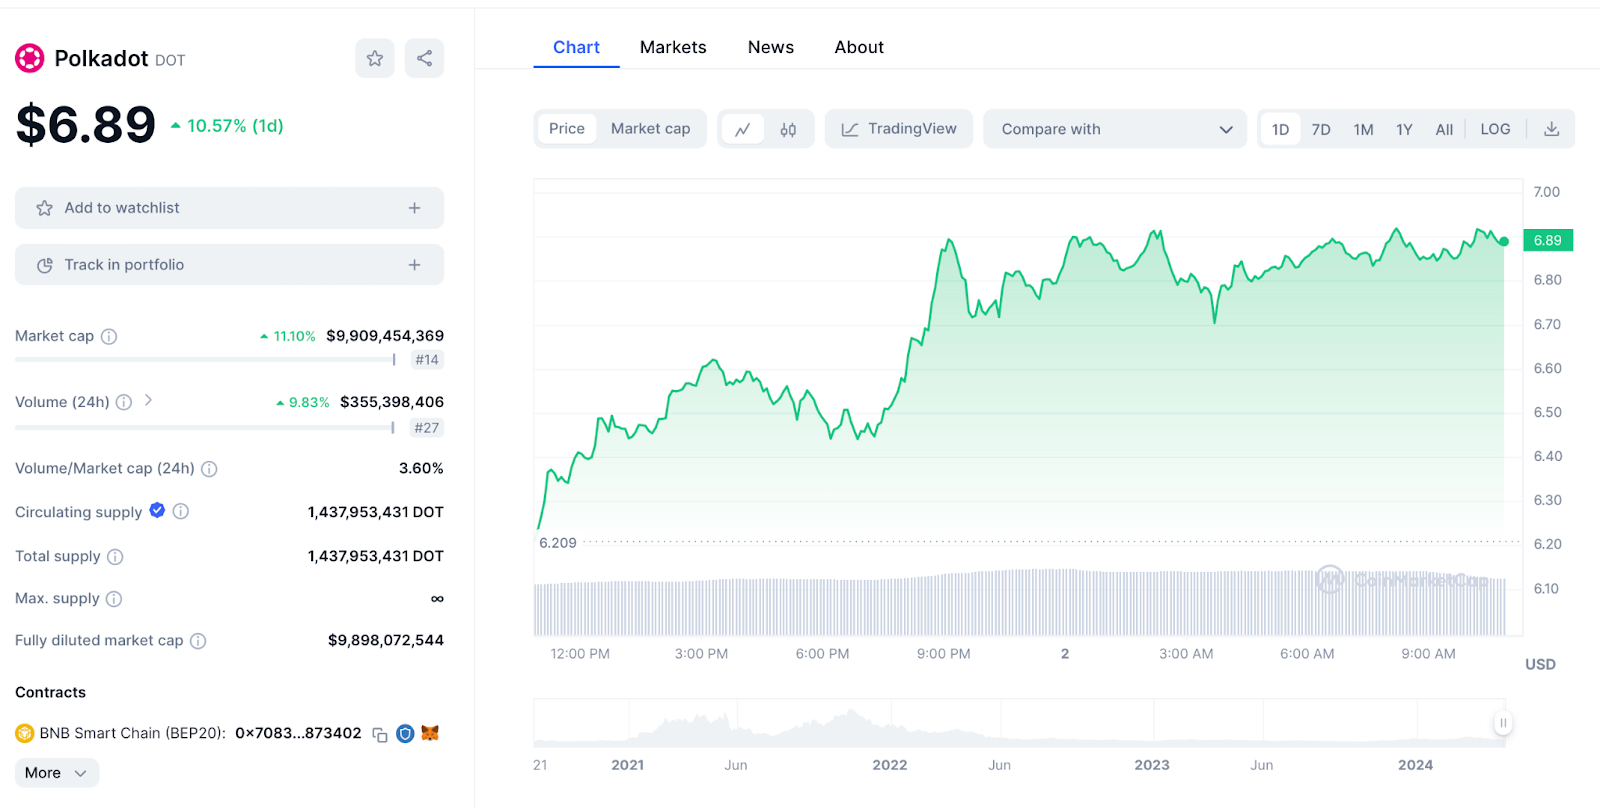Screen dimensions: 1600x808
Task: Click the info icon next to Volume (24h)
Action: 124,402
